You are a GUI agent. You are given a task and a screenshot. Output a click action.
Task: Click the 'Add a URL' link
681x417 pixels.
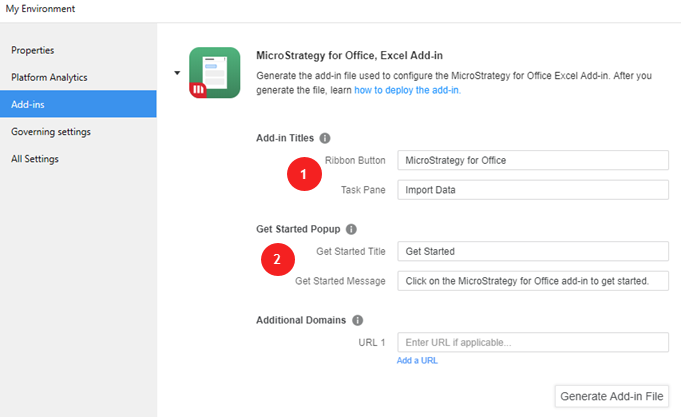tap(416, 360)
